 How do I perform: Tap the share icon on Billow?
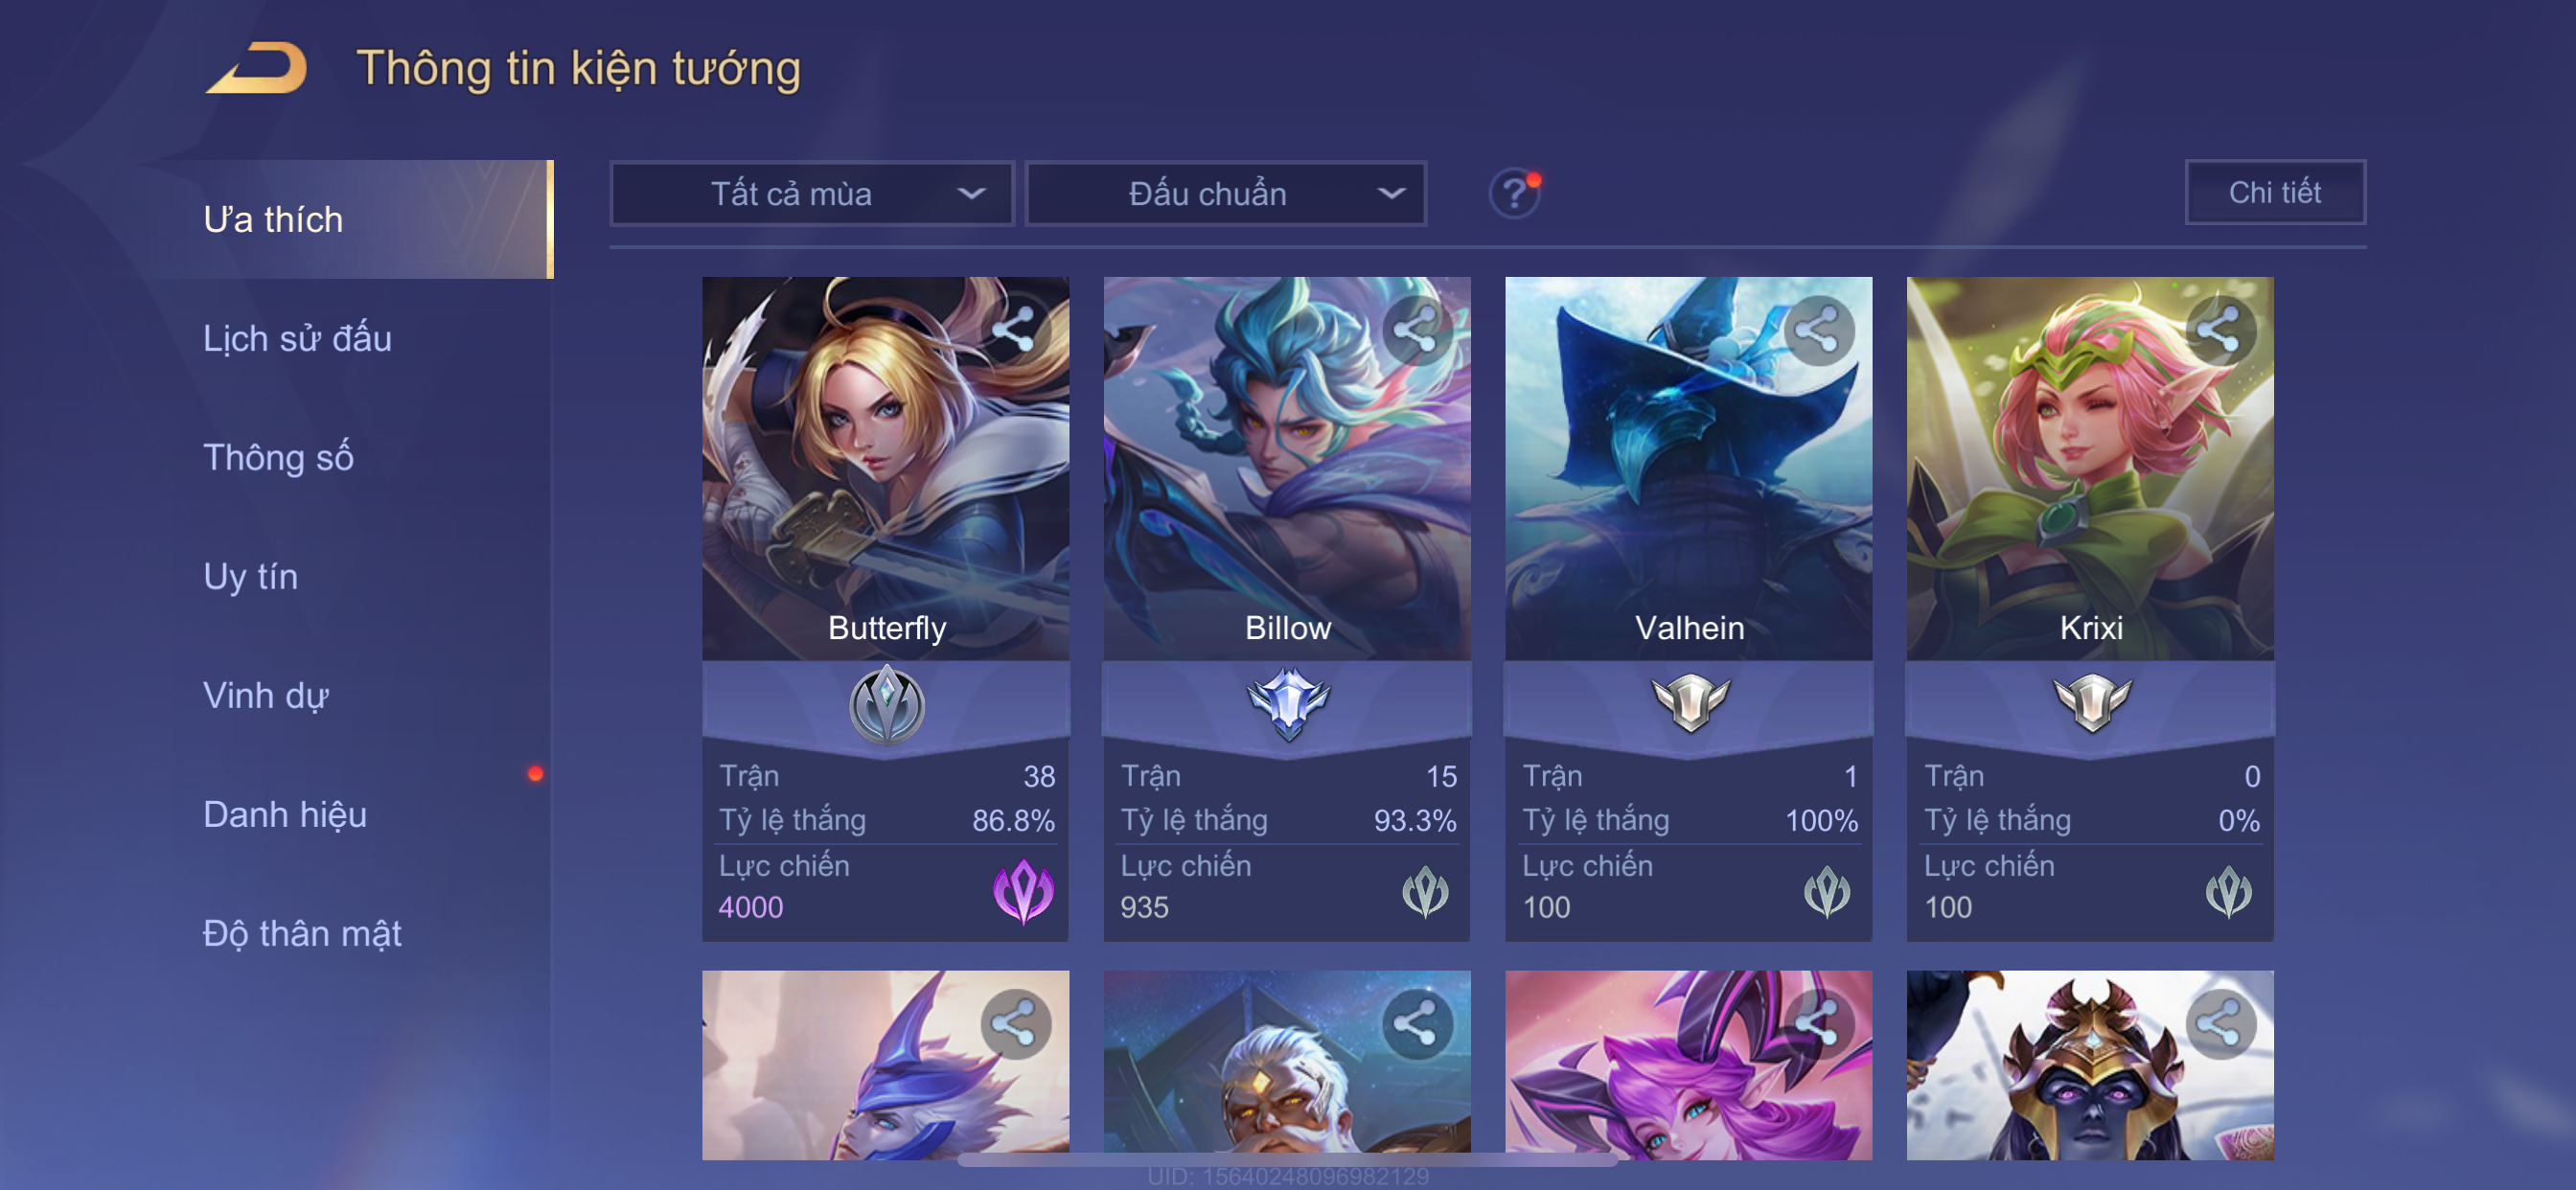coord(1416,330)
